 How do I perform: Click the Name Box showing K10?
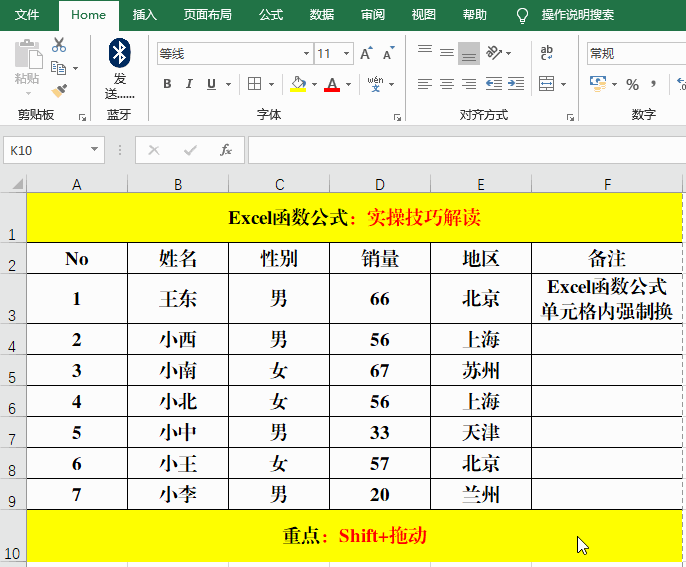coord(45,150)
